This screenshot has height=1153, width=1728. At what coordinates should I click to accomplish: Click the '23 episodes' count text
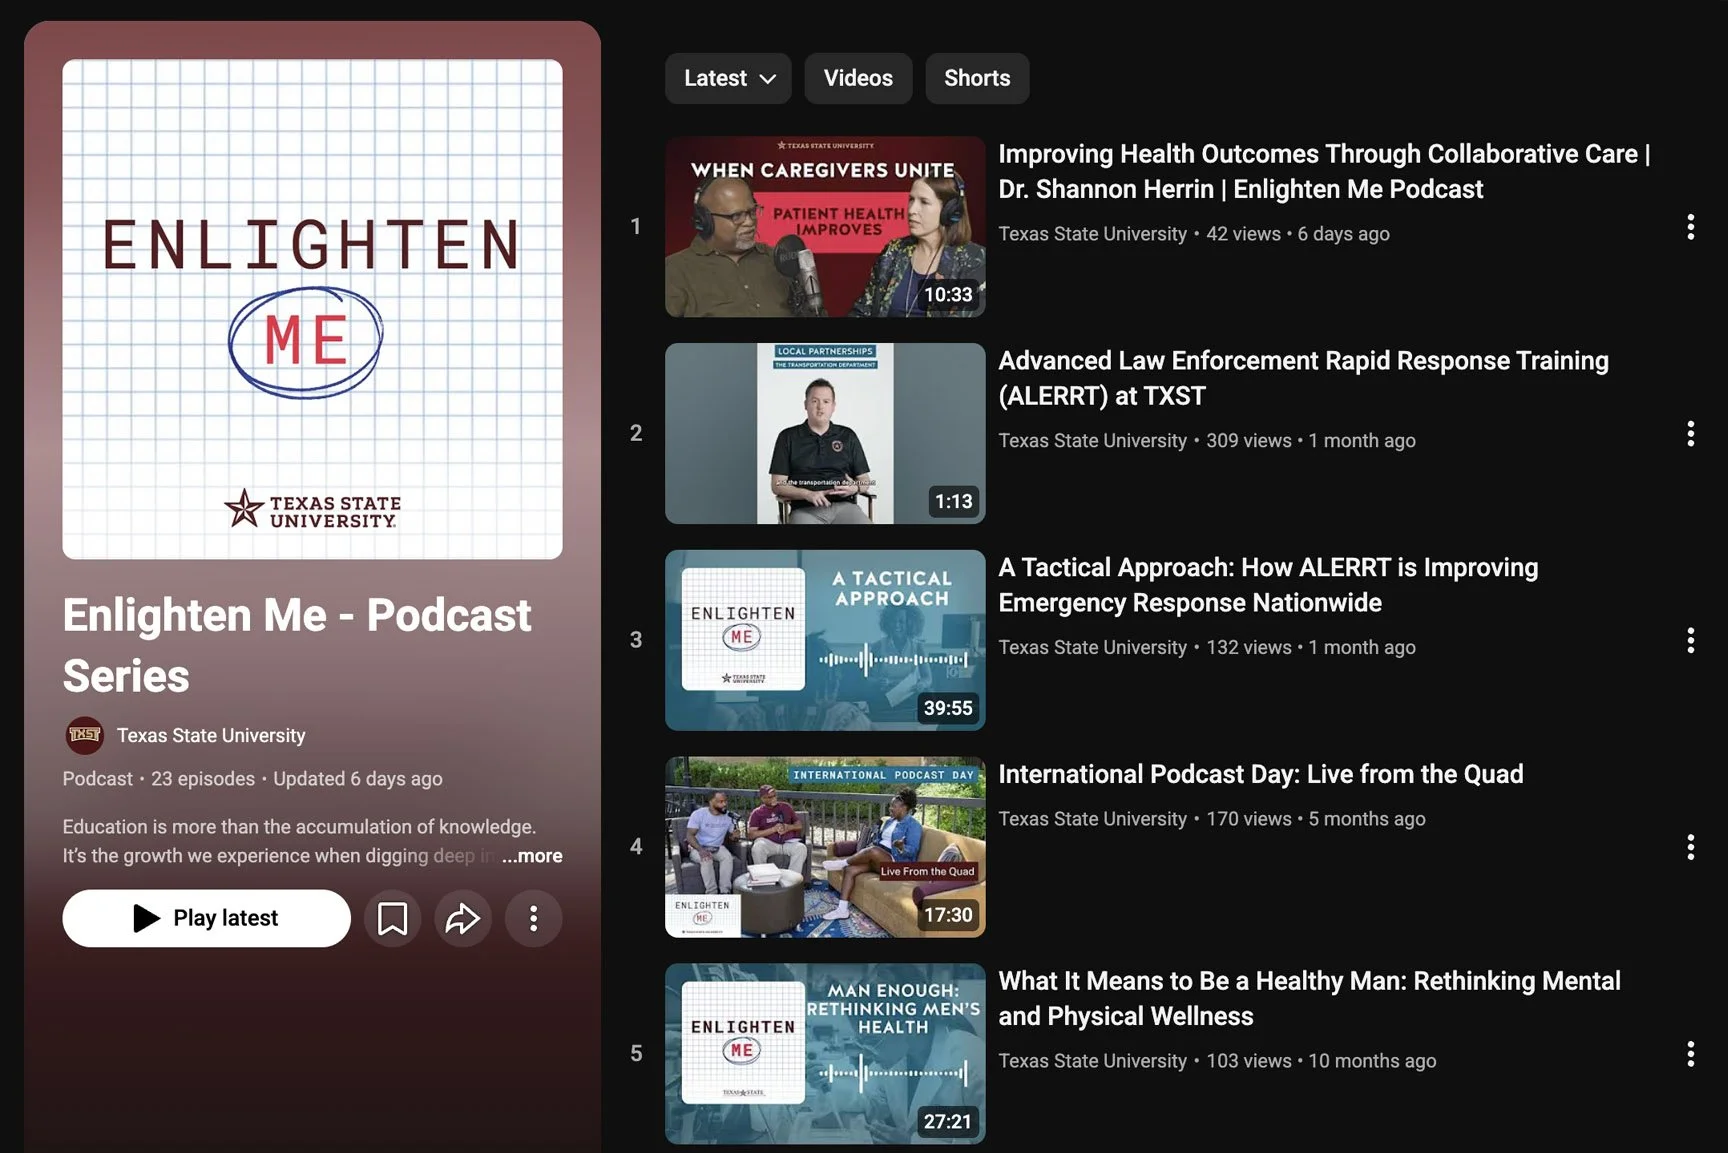click(x=203, y=779)
